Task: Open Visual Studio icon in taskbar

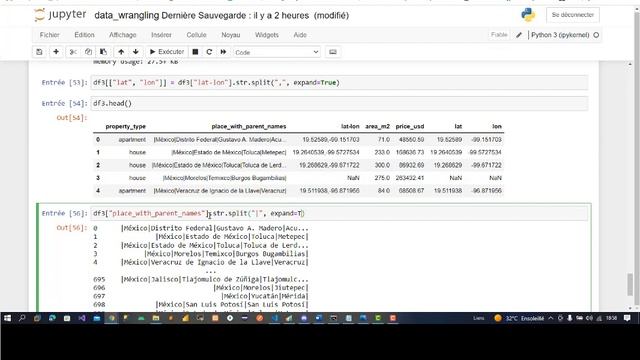Action: (x=82, y=318)
